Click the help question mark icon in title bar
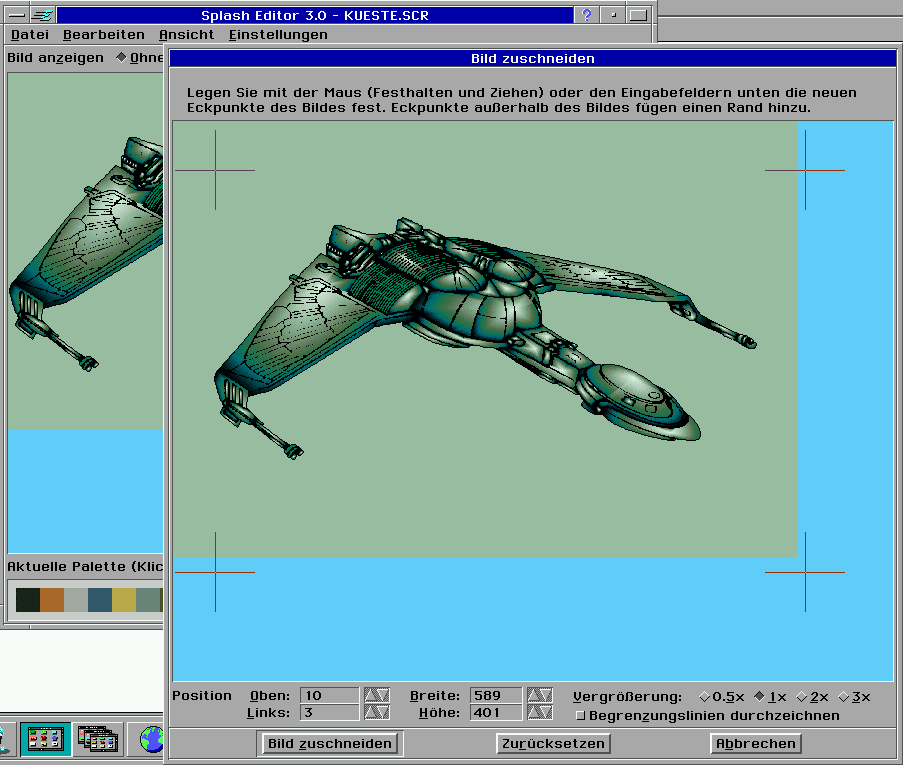Image resolution: width=903 pixels, height=765 pixels. pos(586,16)
